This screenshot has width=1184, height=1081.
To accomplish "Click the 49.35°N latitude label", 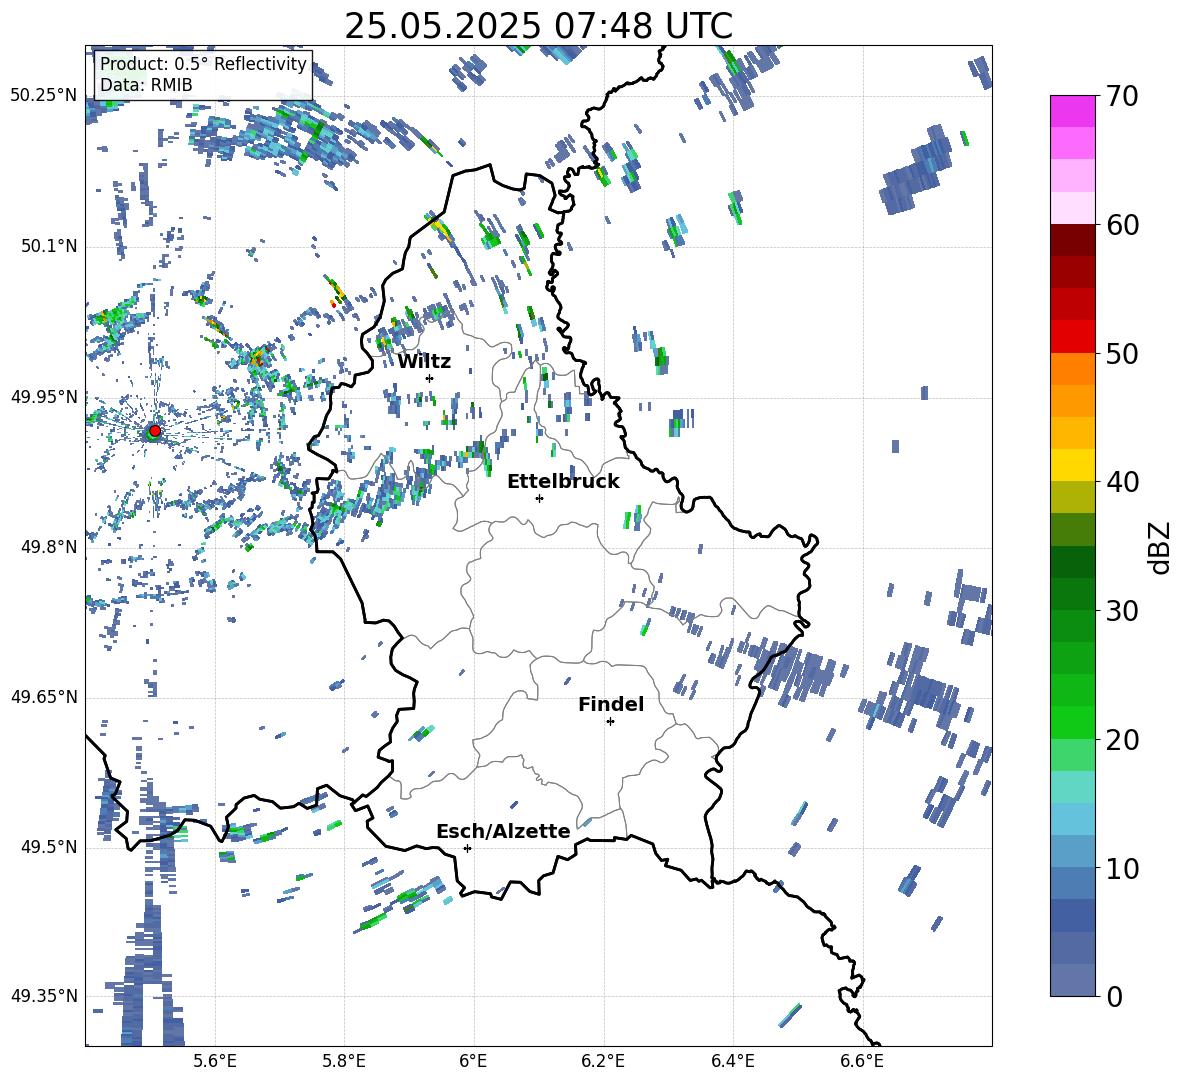I will tap(44, 996).
